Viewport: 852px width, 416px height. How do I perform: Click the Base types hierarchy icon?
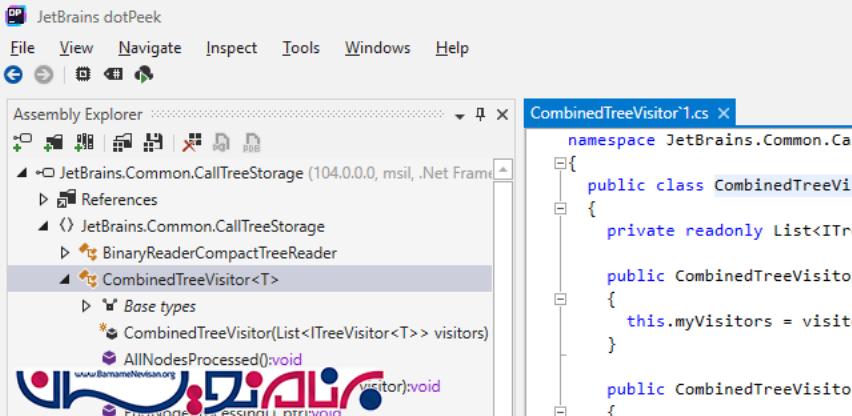pyautogui.click(x=110, y=306)
